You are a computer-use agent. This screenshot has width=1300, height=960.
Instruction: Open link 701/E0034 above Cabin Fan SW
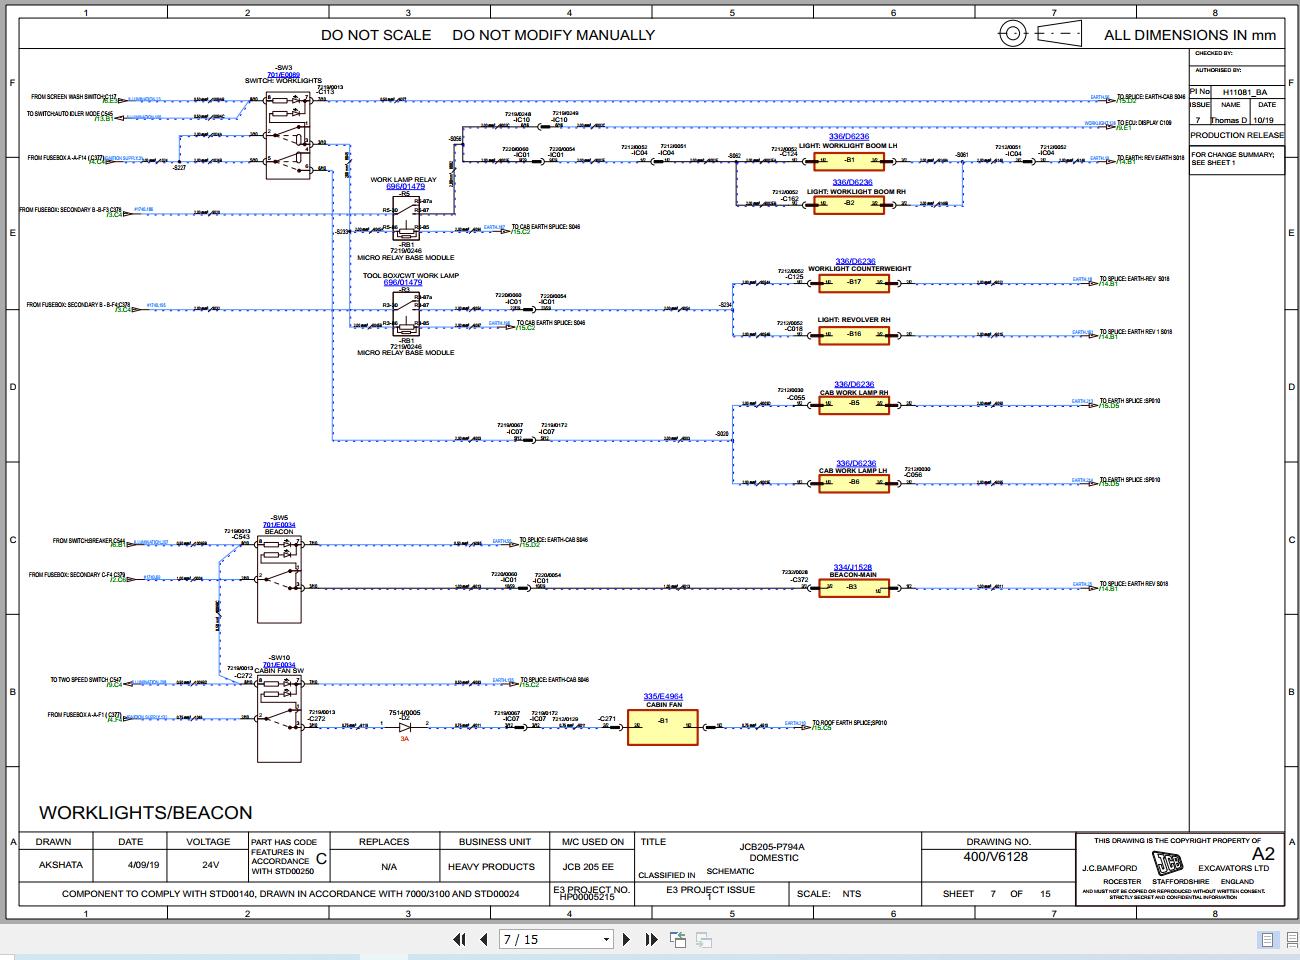(x=279, y=664)
